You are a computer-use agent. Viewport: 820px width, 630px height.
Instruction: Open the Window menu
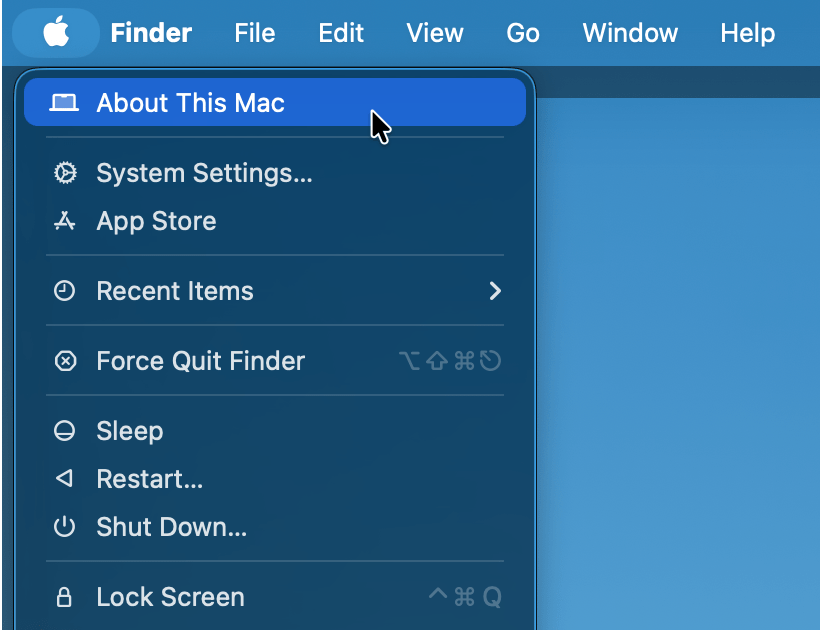pos(630,33)
